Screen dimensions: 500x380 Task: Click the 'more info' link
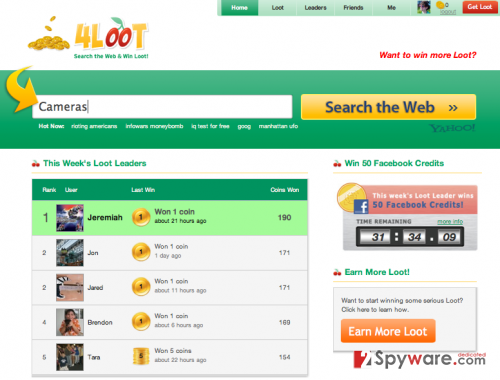(x=450, y=222)
